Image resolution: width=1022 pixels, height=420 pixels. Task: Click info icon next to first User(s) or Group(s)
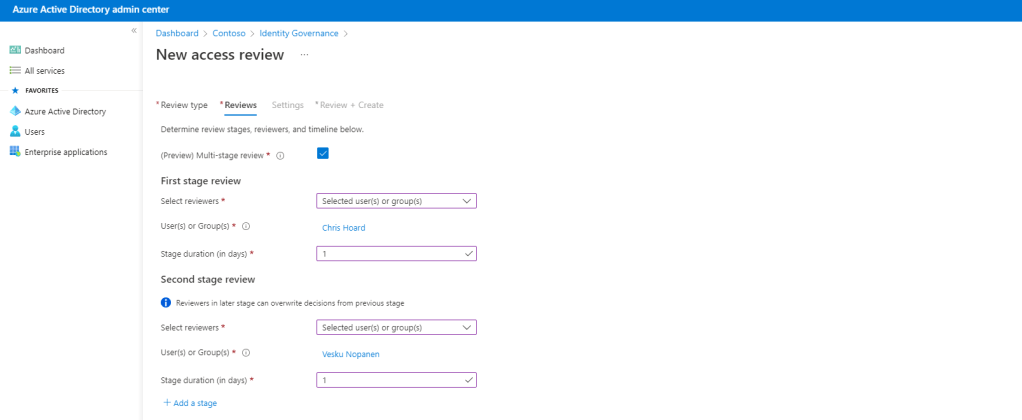pos(246,227)
